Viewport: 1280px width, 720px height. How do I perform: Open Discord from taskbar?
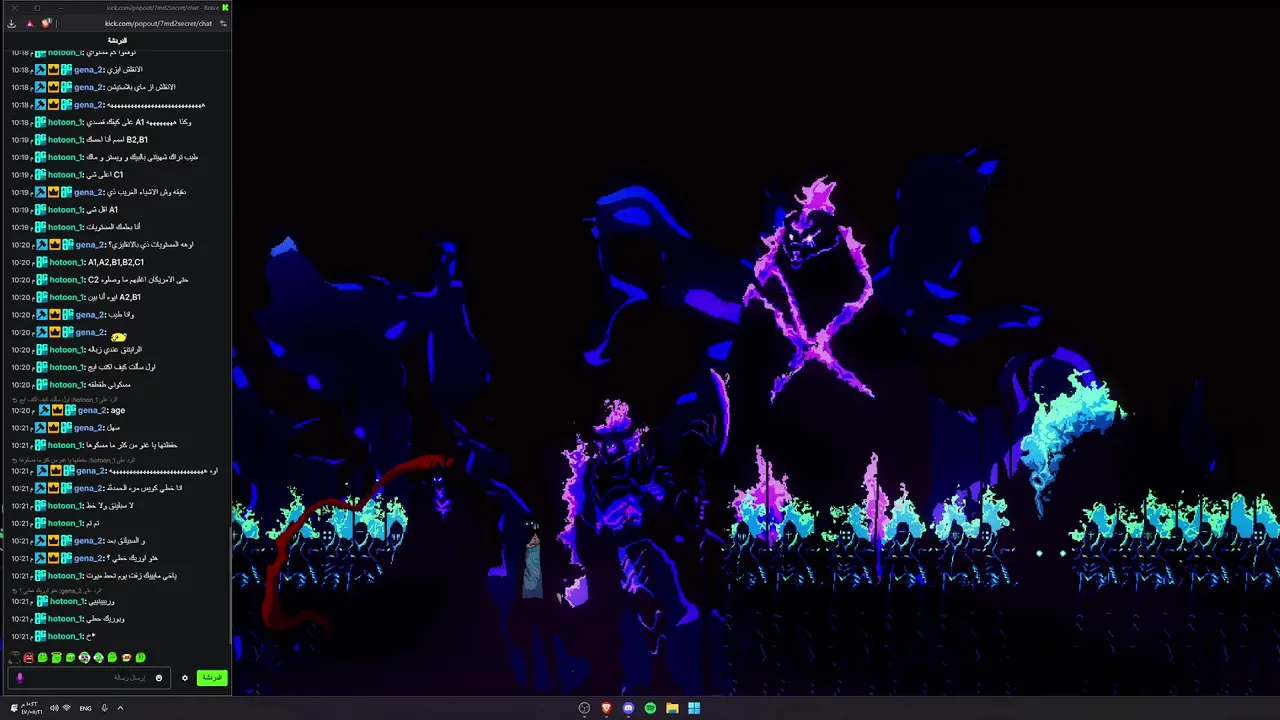pyautogui.click(x=628, y=708)
